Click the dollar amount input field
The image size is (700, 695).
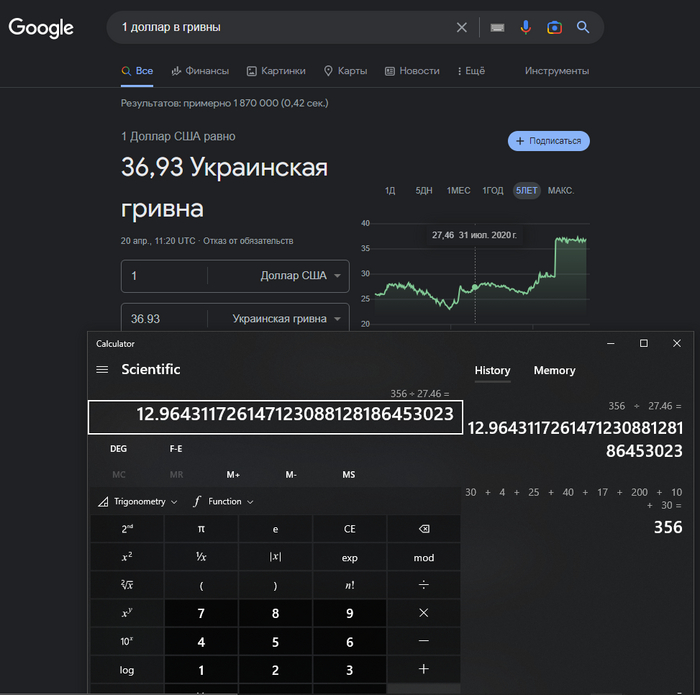(x=164, y=276)
